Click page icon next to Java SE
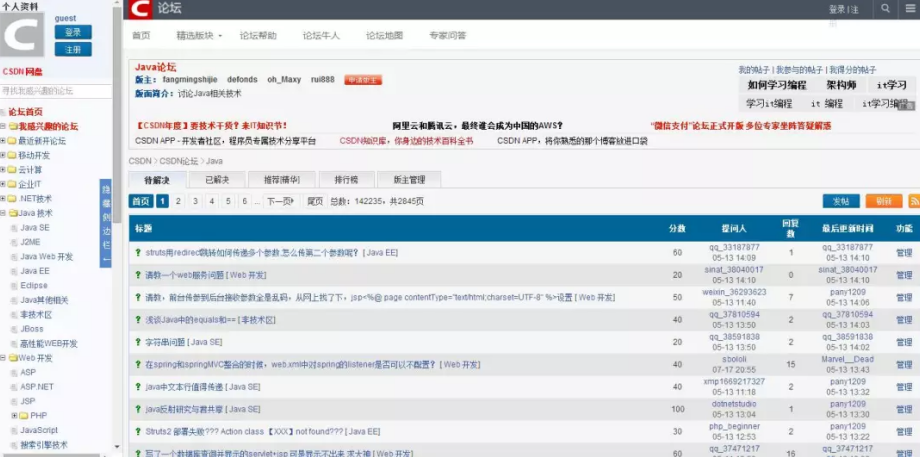This screenshot has height=457, width=920. tap(13, 228)
